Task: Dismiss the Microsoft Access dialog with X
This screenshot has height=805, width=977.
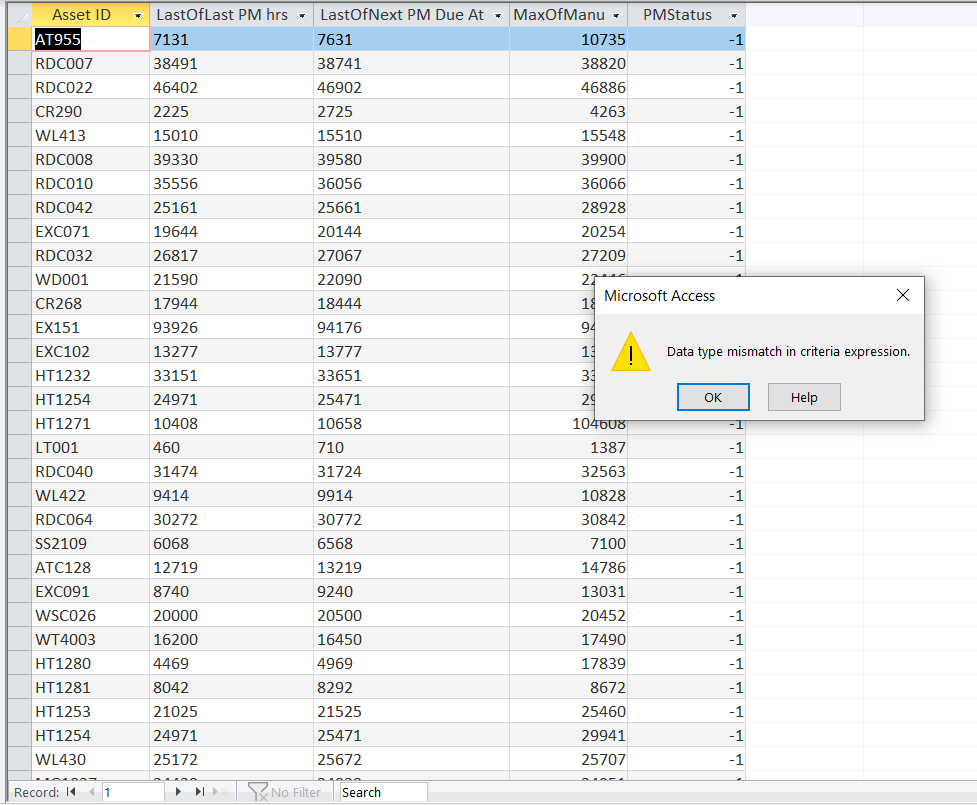Action: [x=902, y=295]
